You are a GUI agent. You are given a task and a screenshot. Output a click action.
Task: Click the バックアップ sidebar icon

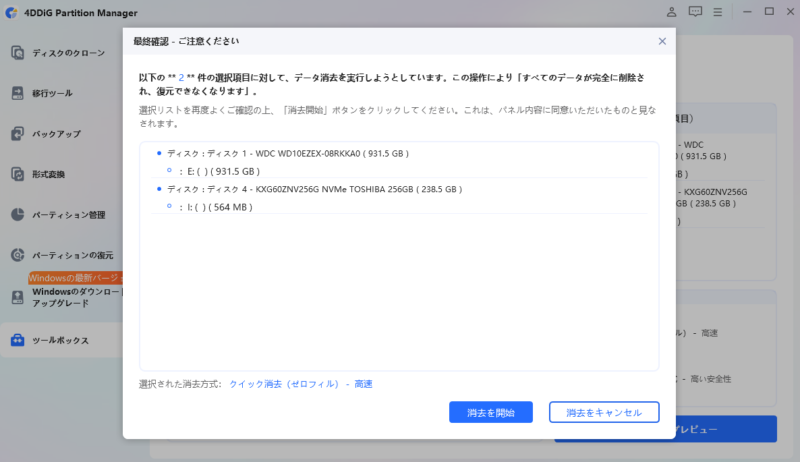(x=17, y=133)
